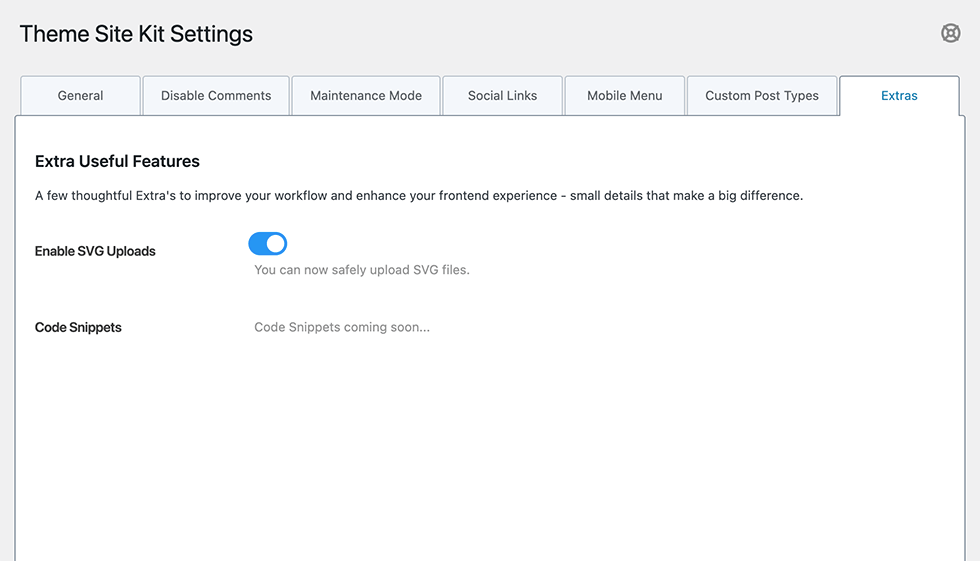
Task: Click the 'A few thoughtful Extra's' description paragraph
Action: [x=418, y=196]
